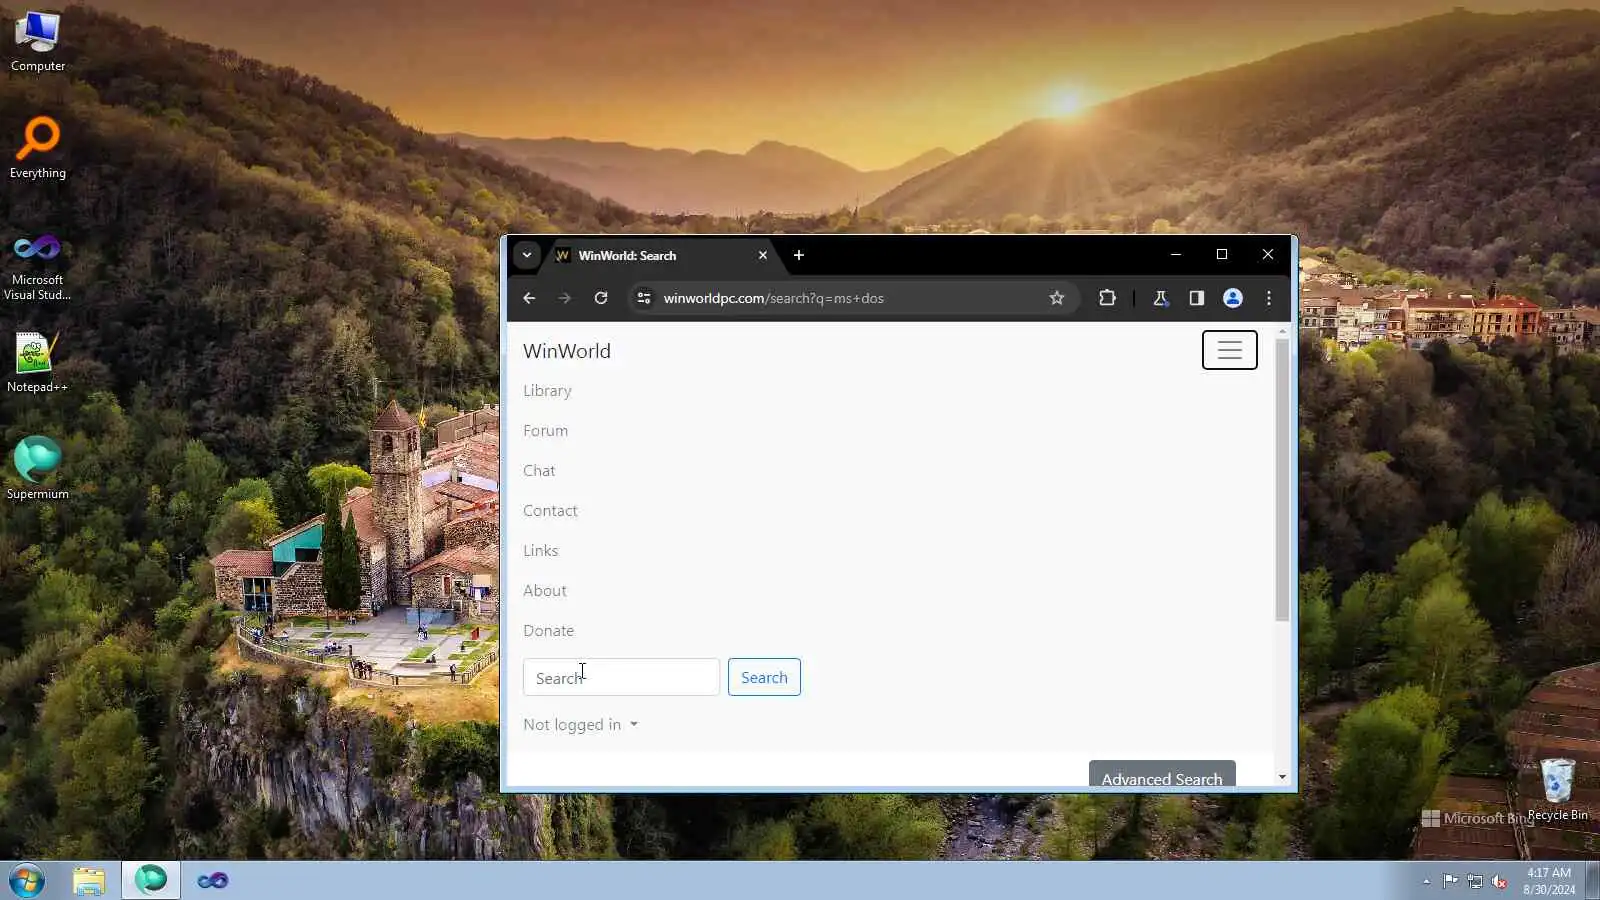Click the Advanced Search button
1600x900 pixels.
tap(1162, 776)
